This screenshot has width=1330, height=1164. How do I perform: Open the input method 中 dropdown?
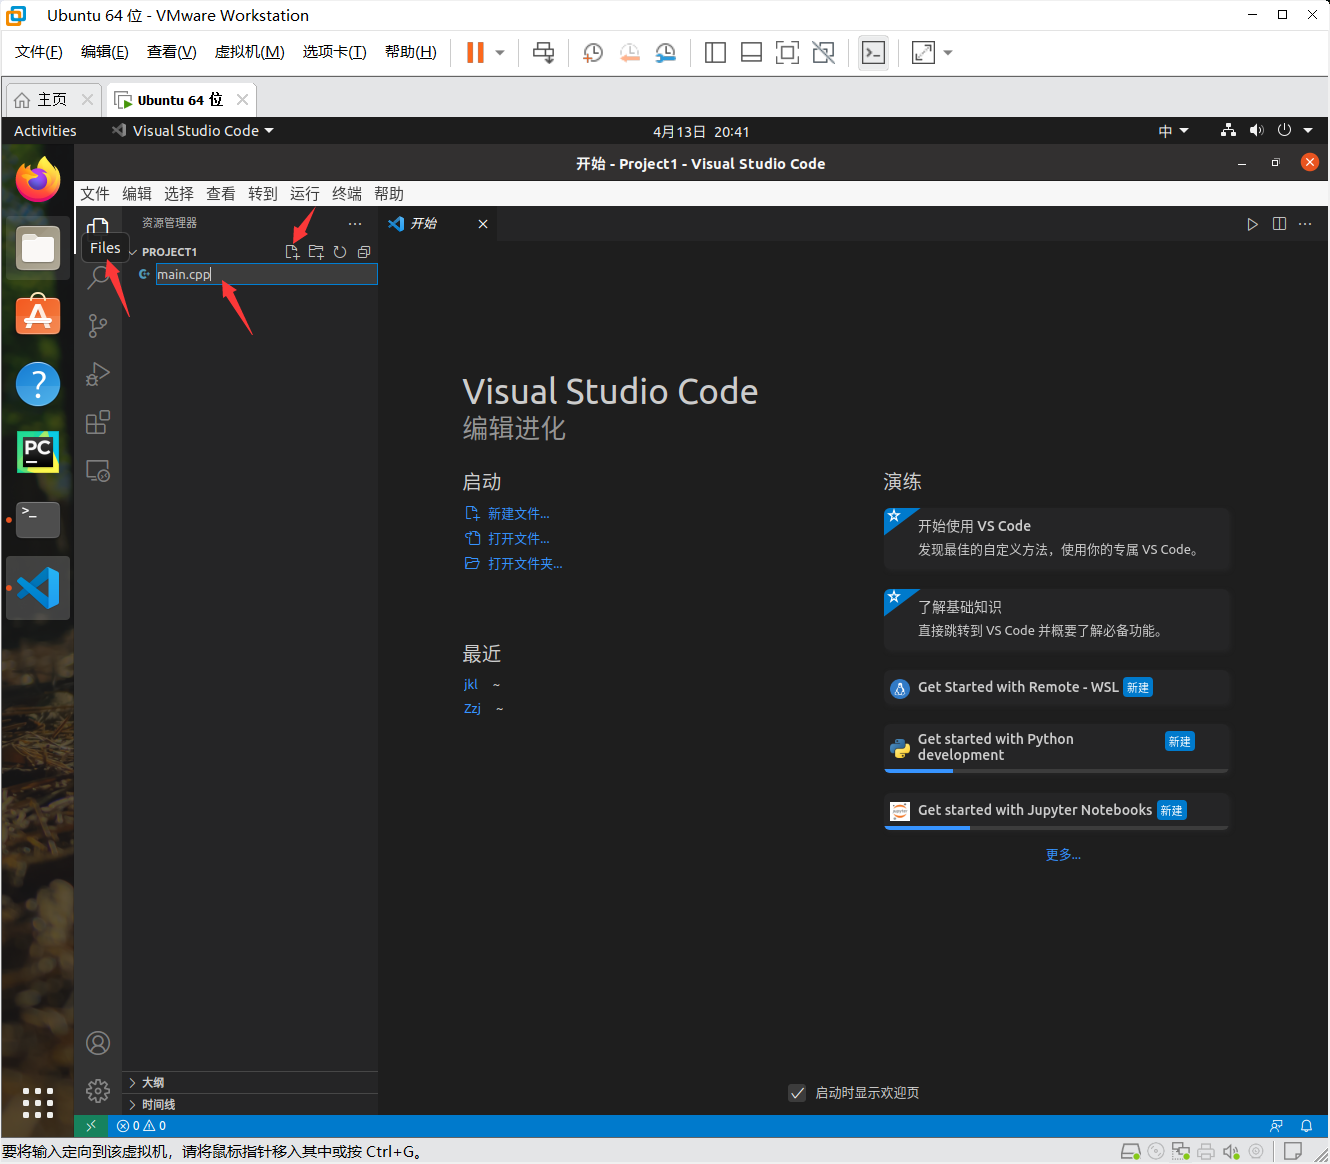pyautogui.click(x=1173, y=131)
